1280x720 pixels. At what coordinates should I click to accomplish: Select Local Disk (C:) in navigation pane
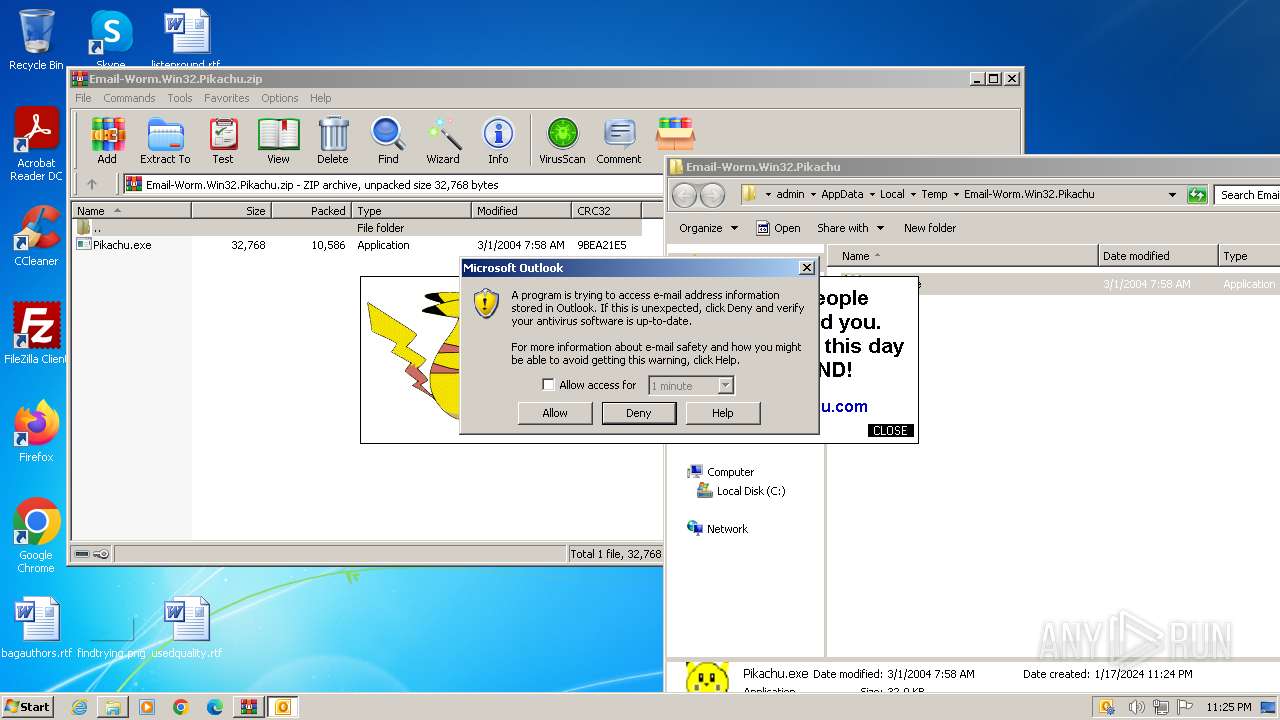(741, 491)
